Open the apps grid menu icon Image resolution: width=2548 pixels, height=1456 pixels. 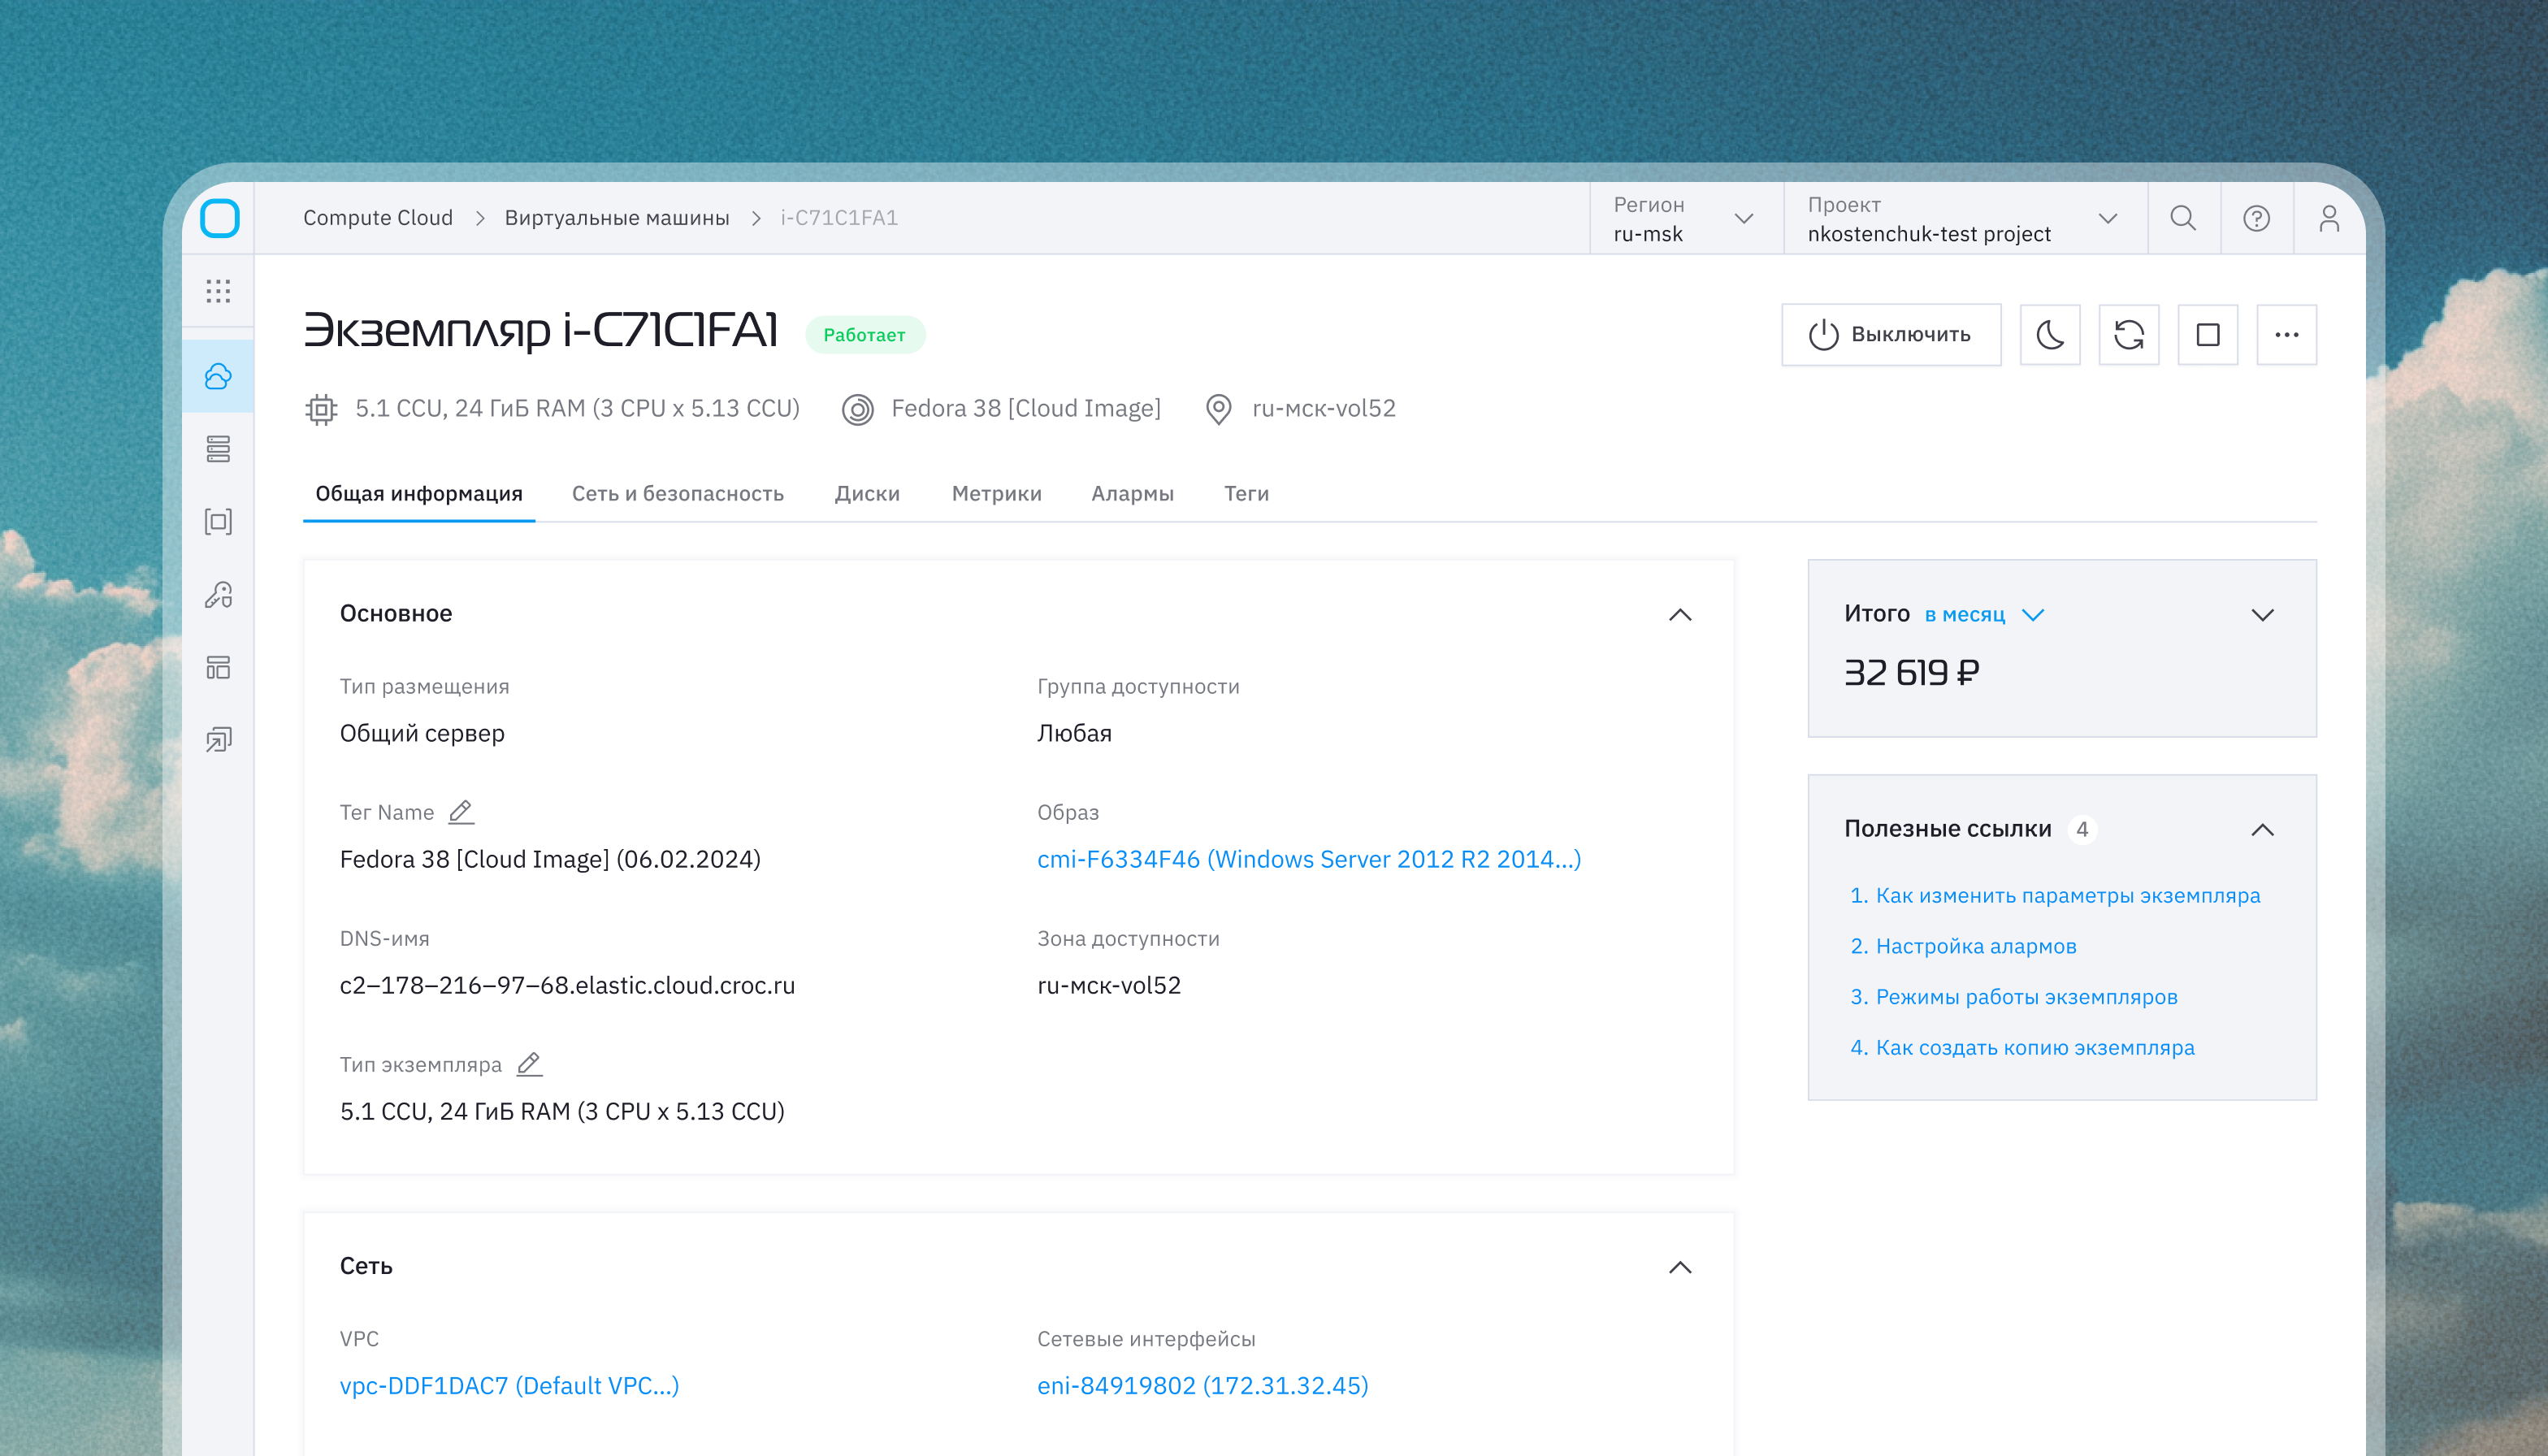click(218, 291)
